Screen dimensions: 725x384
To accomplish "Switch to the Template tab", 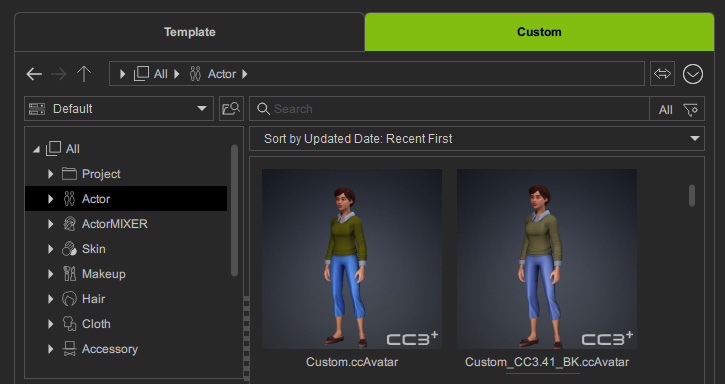I will [190, 32].
